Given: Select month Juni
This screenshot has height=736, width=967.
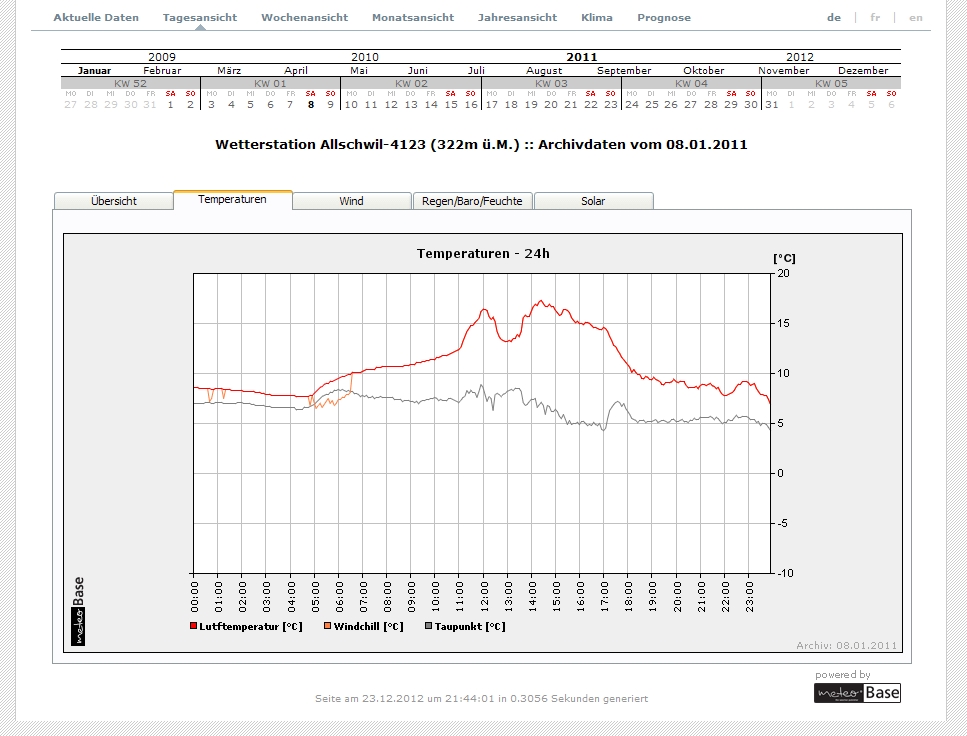Looking at the screenshot, I should [x=418, y=70].
